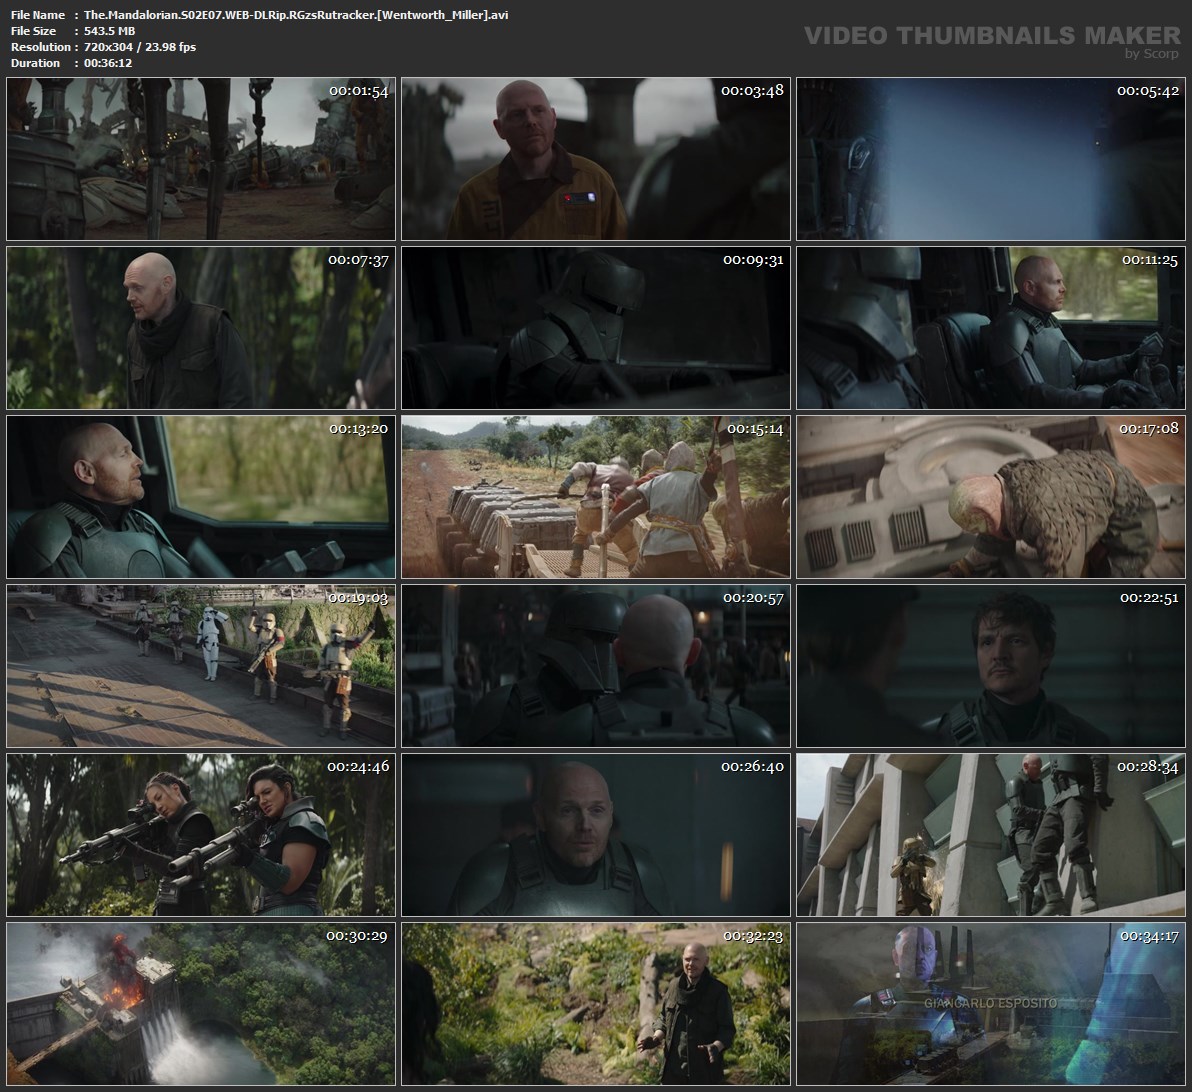Click the file size value 543.5 MB
1192x1092 pixels.
[x=109, y=31]
